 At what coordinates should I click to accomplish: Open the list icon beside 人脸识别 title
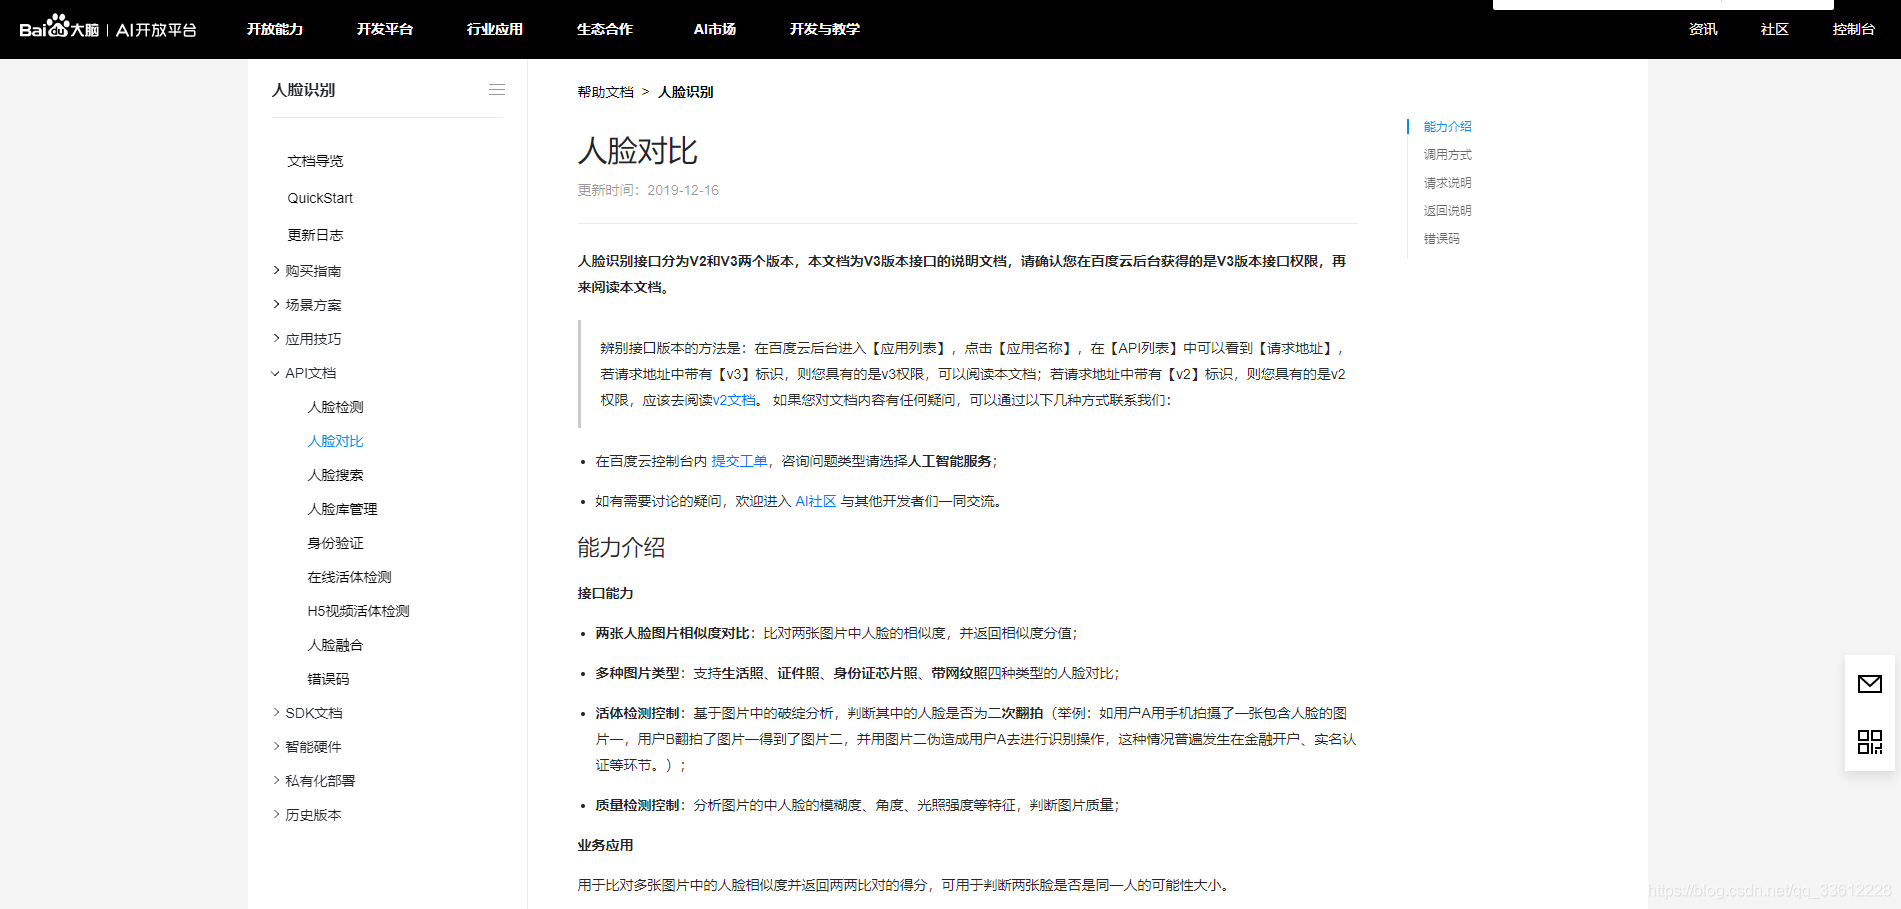[x=497, y=89]
